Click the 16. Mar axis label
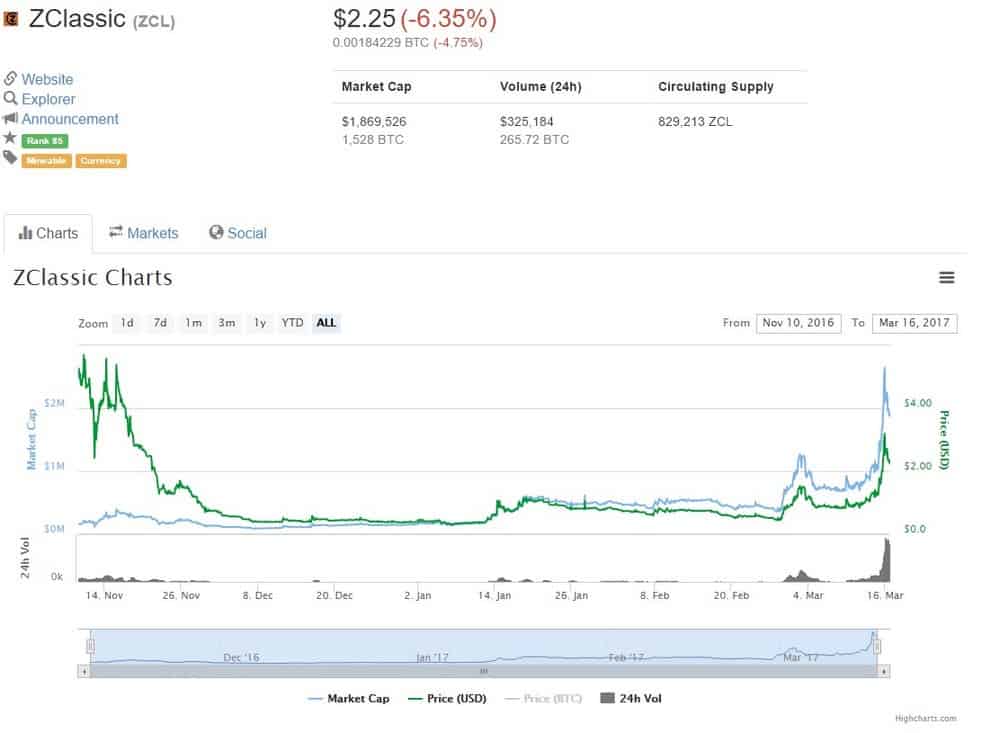1000x733 pixels. point(885,595)
